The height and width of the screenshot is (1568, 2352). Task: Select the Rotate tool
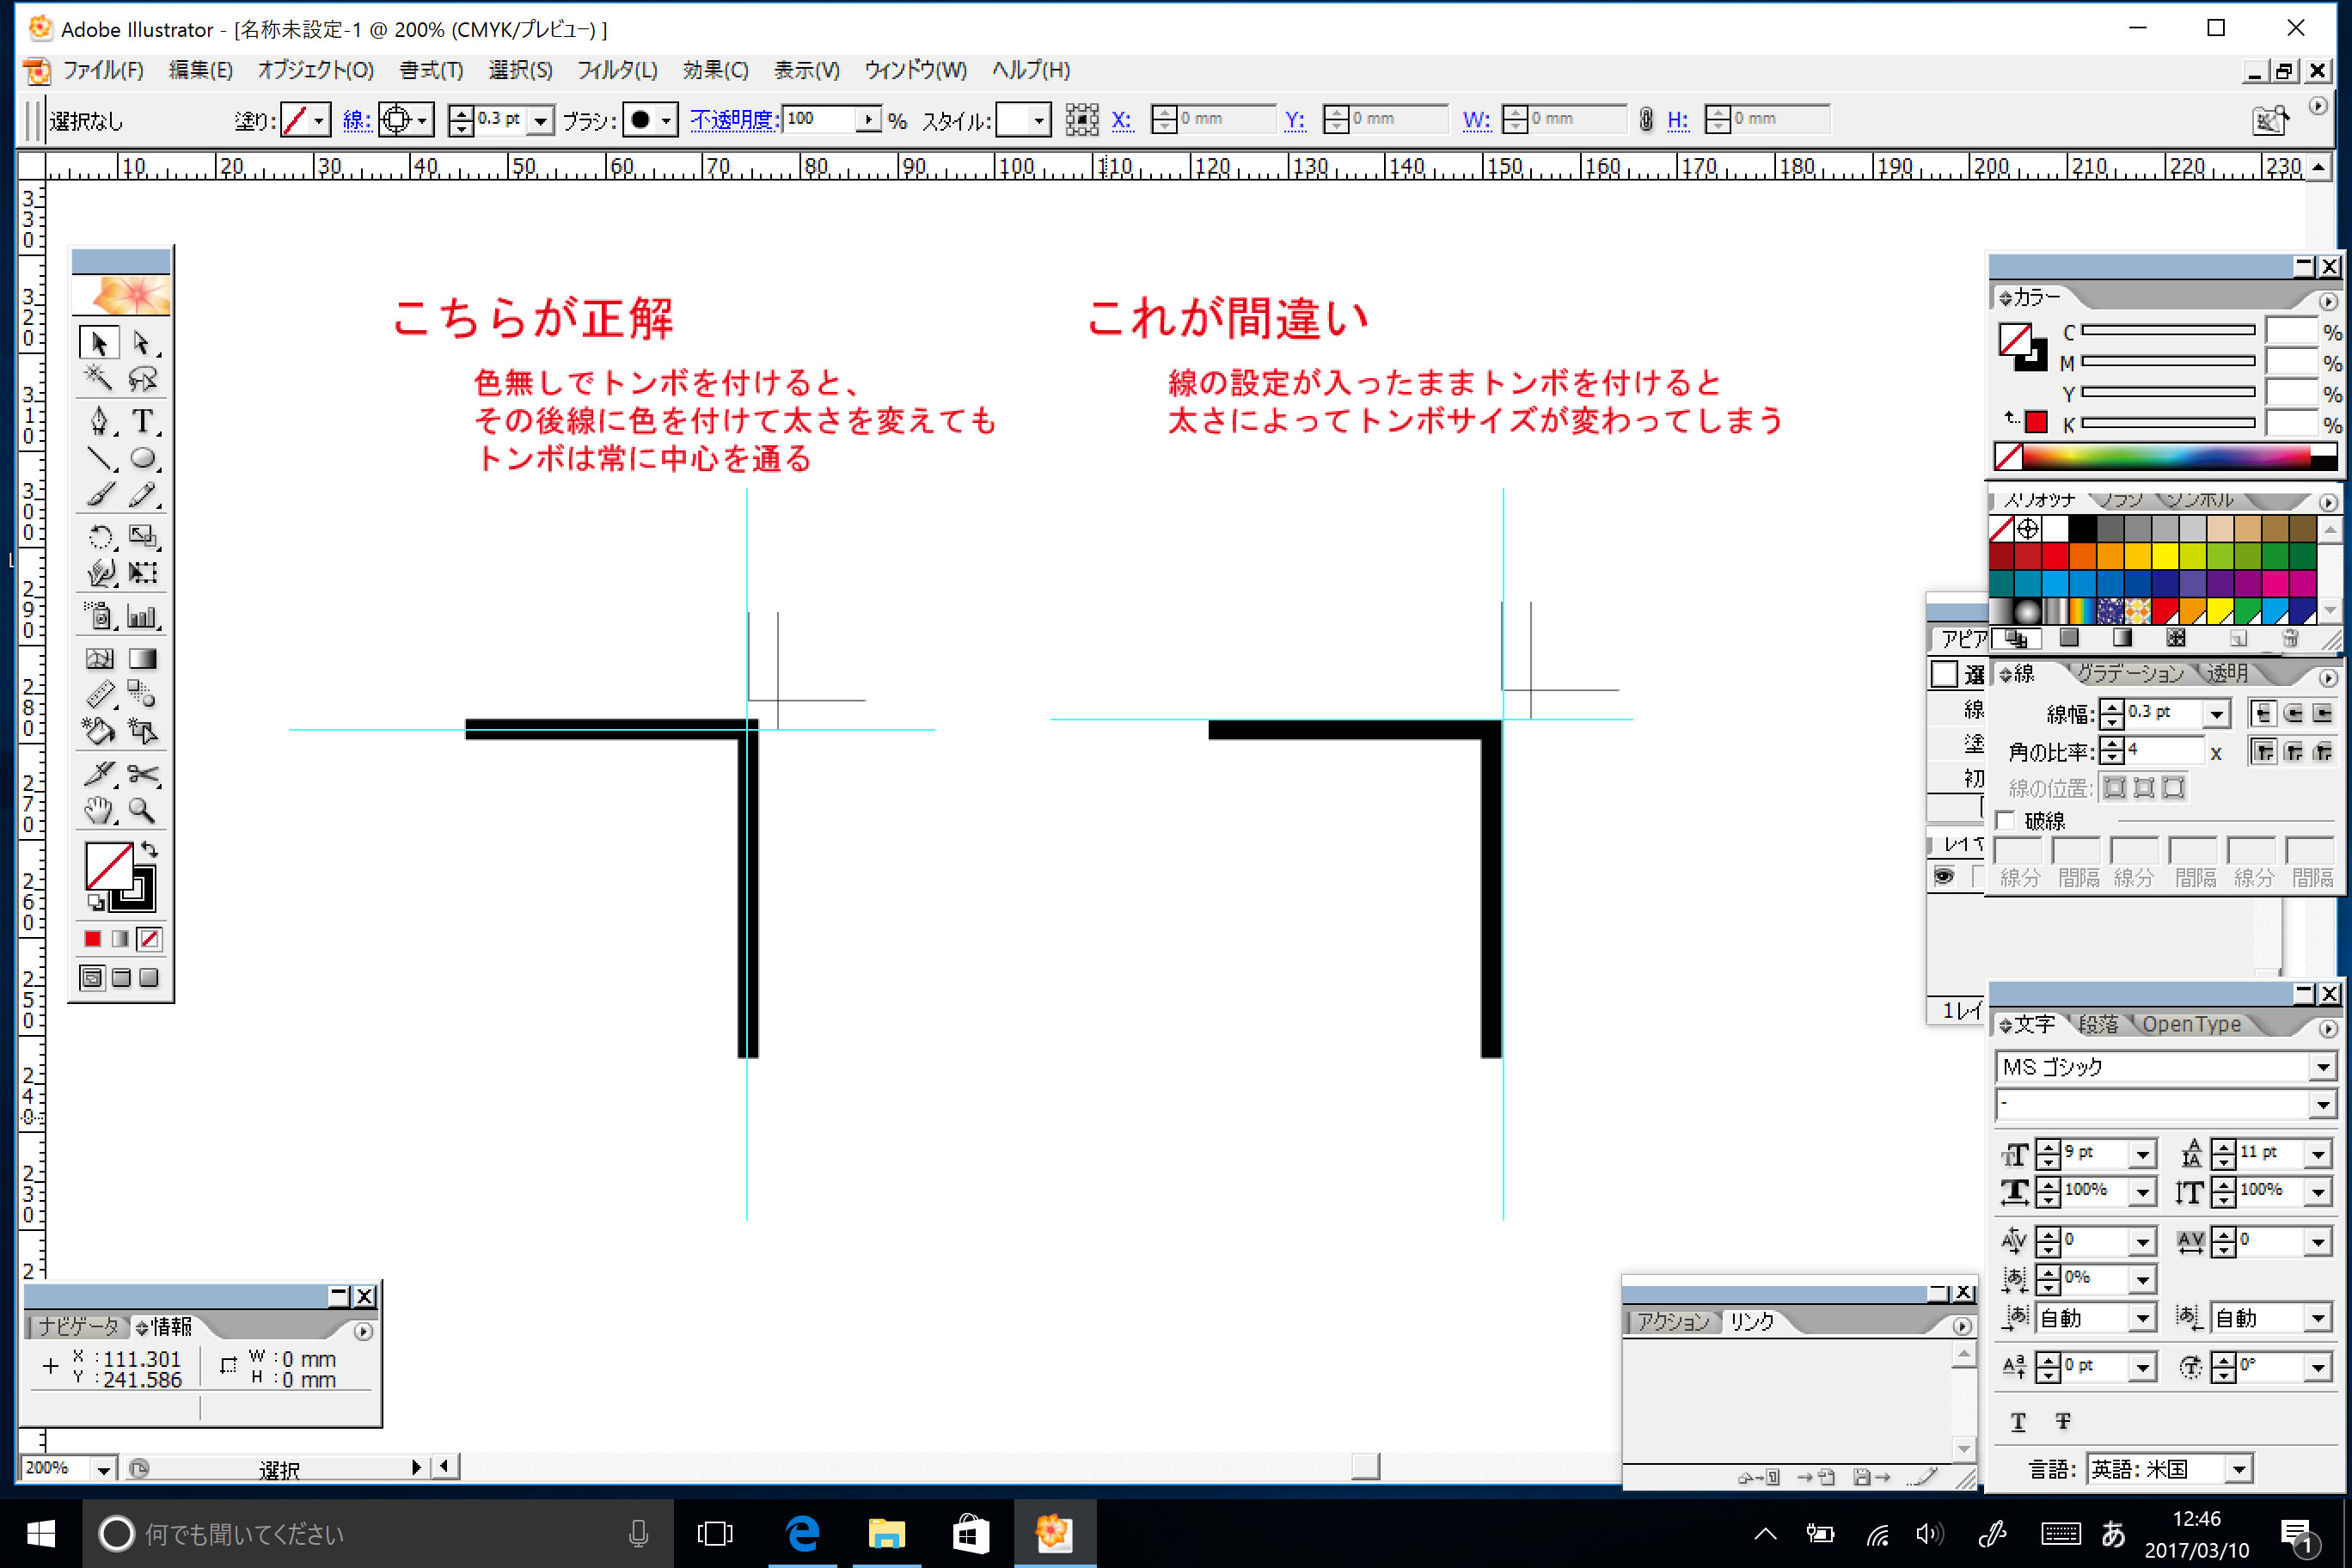[x=99, y=537]
